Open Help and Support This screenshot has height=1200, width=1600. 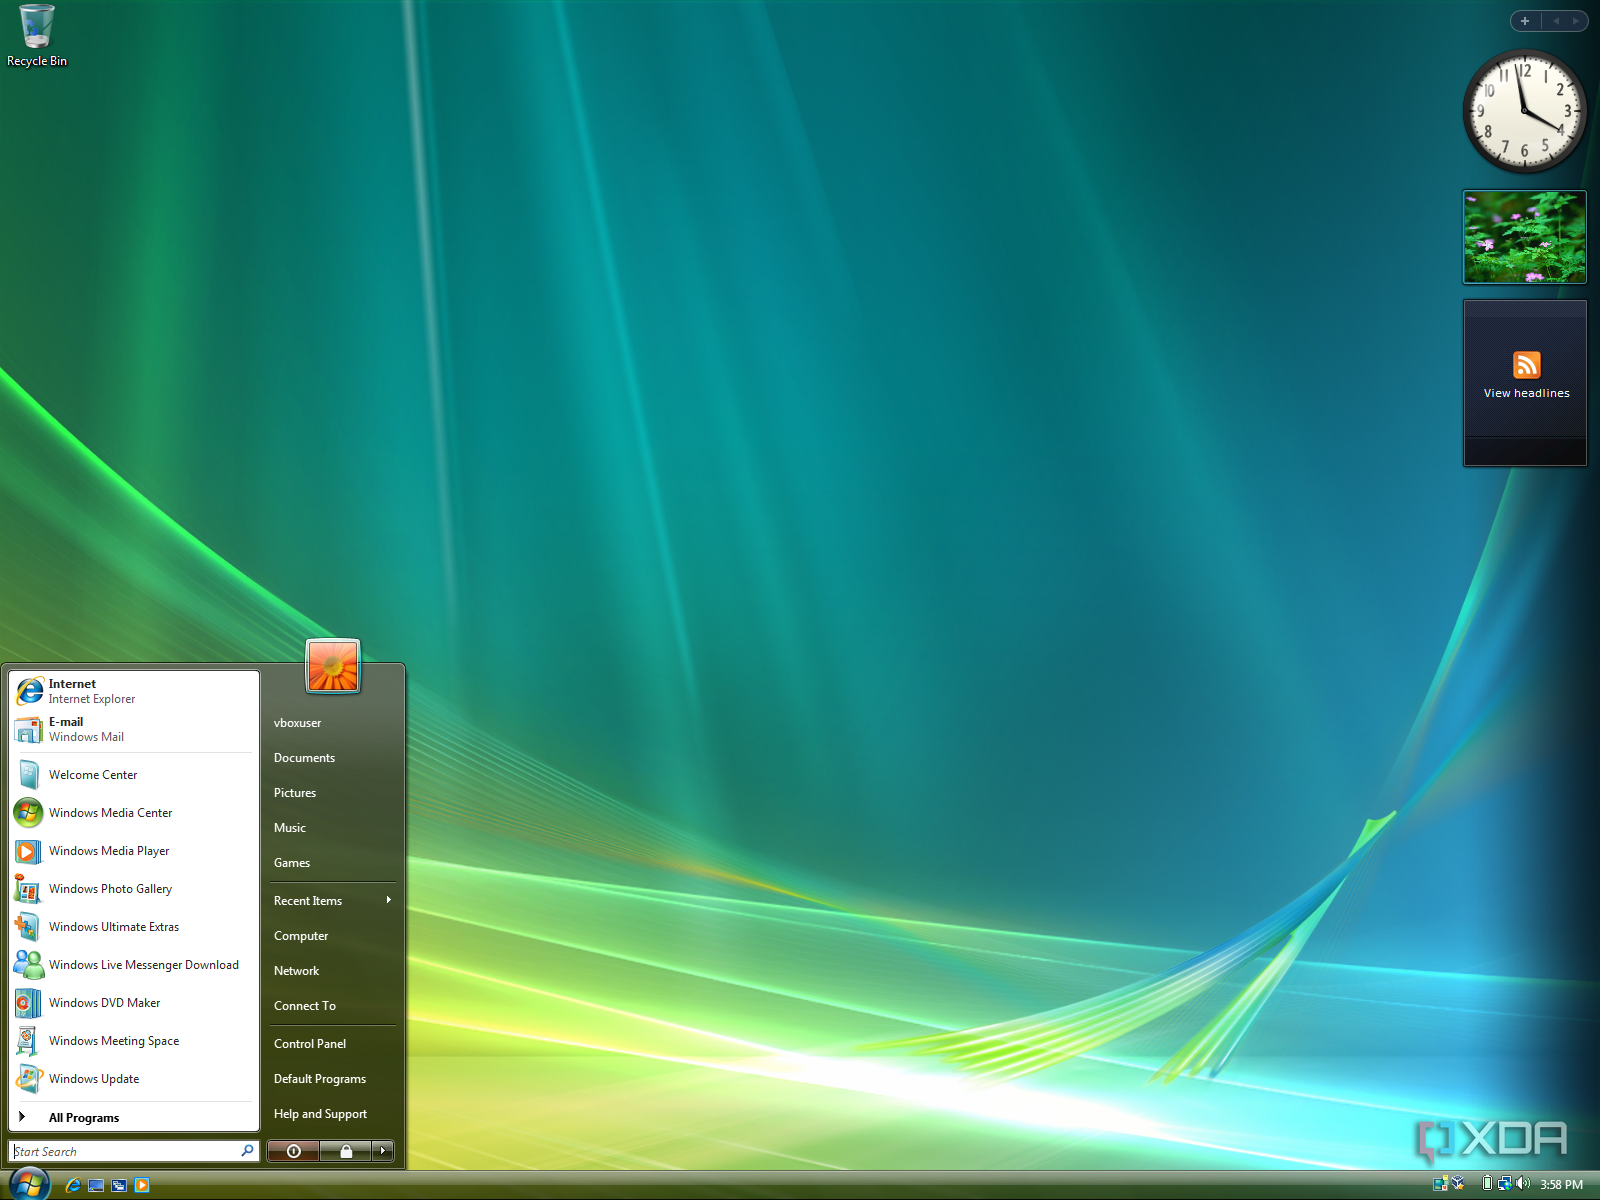[333, 1114]
